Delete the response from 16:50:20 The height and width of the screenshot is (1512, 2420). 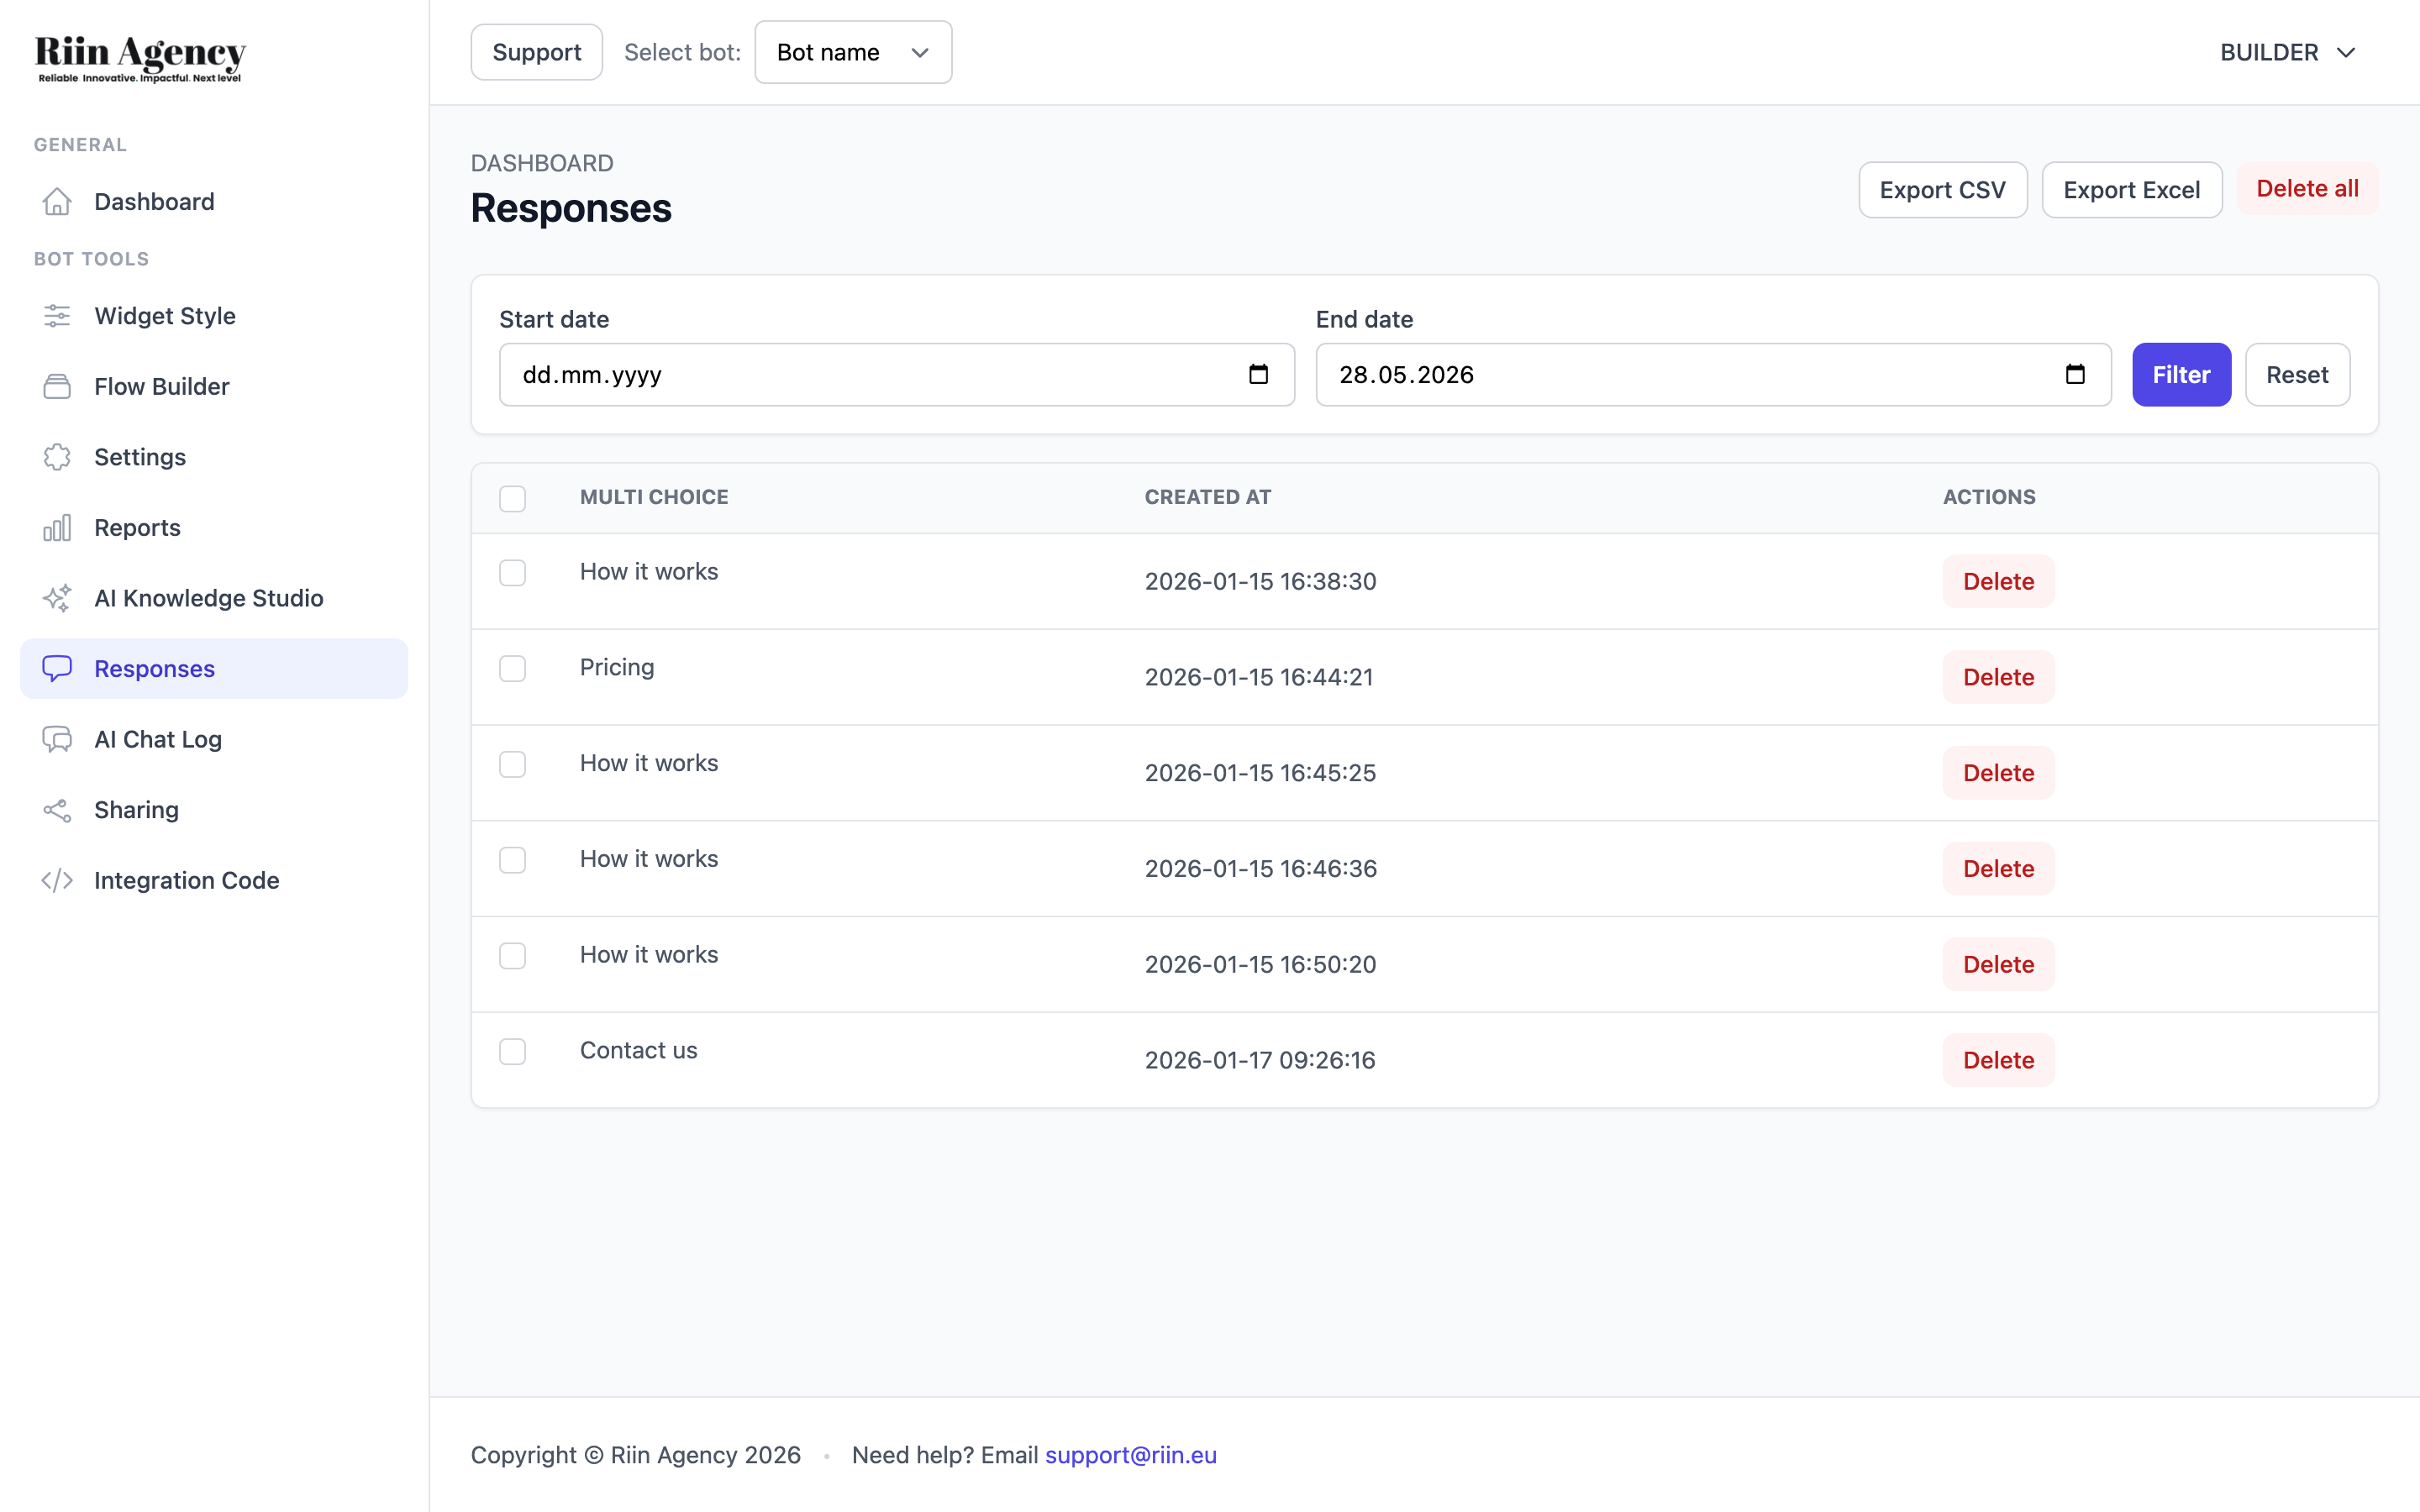pos(1998,965)
